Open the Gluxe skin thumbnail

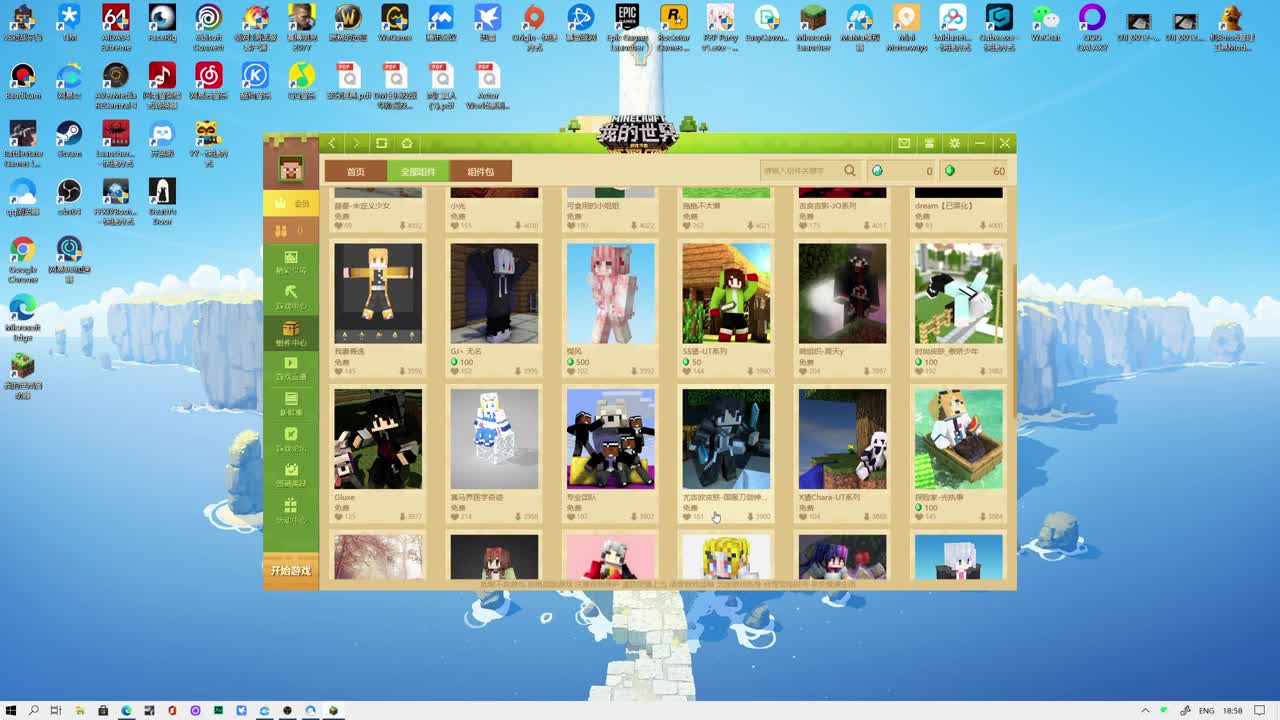[x=378, y=439]
